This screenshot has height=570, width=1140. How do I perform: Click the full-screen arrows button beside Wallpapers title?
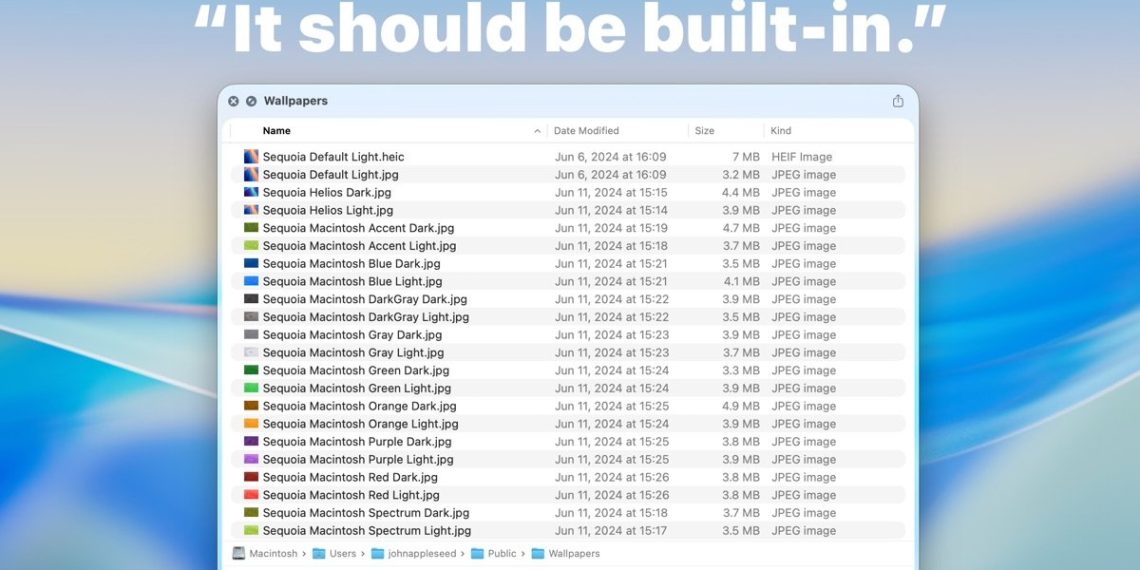(251, 101)
